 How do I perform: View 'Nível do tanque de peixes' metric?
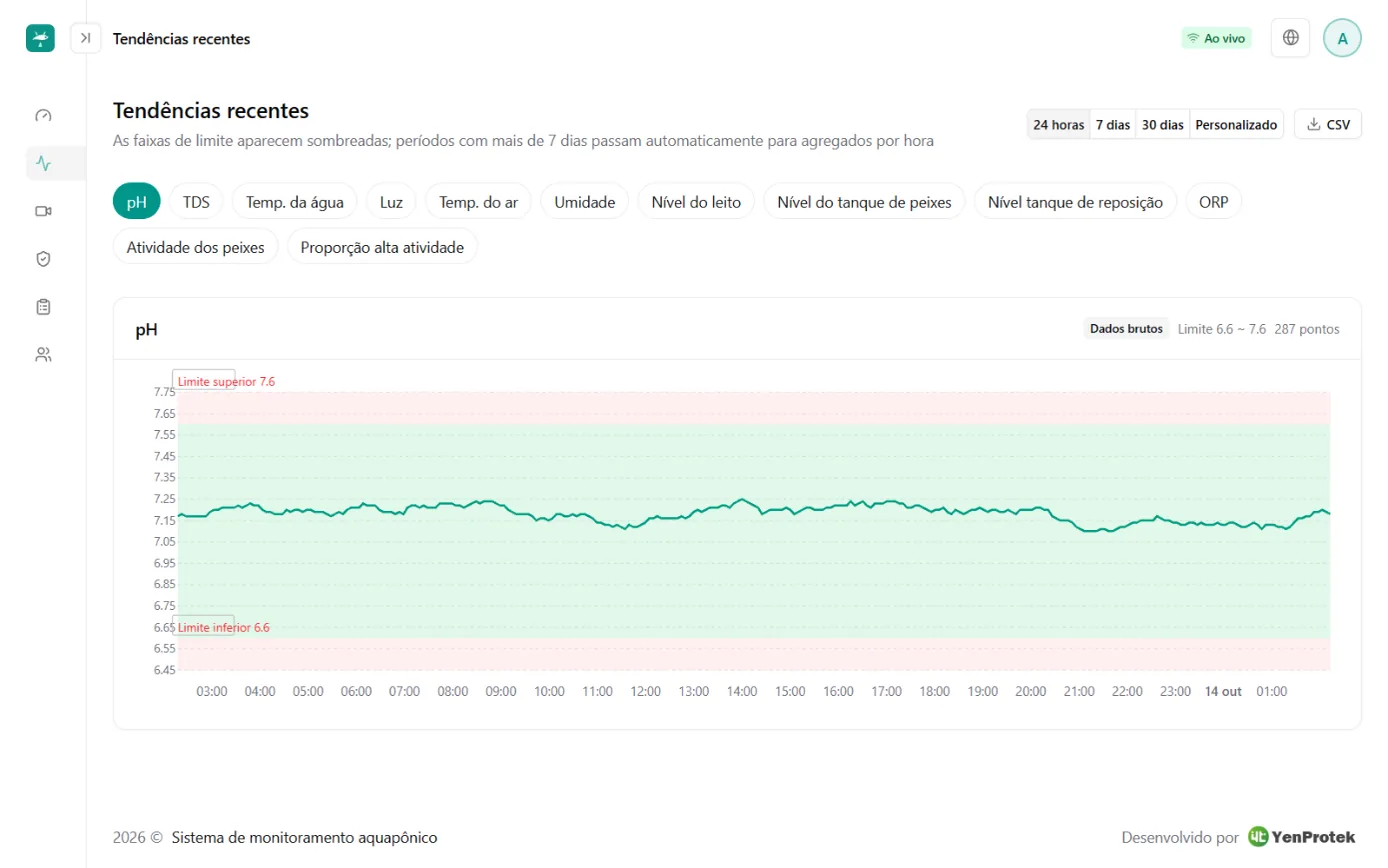[865, 201]
